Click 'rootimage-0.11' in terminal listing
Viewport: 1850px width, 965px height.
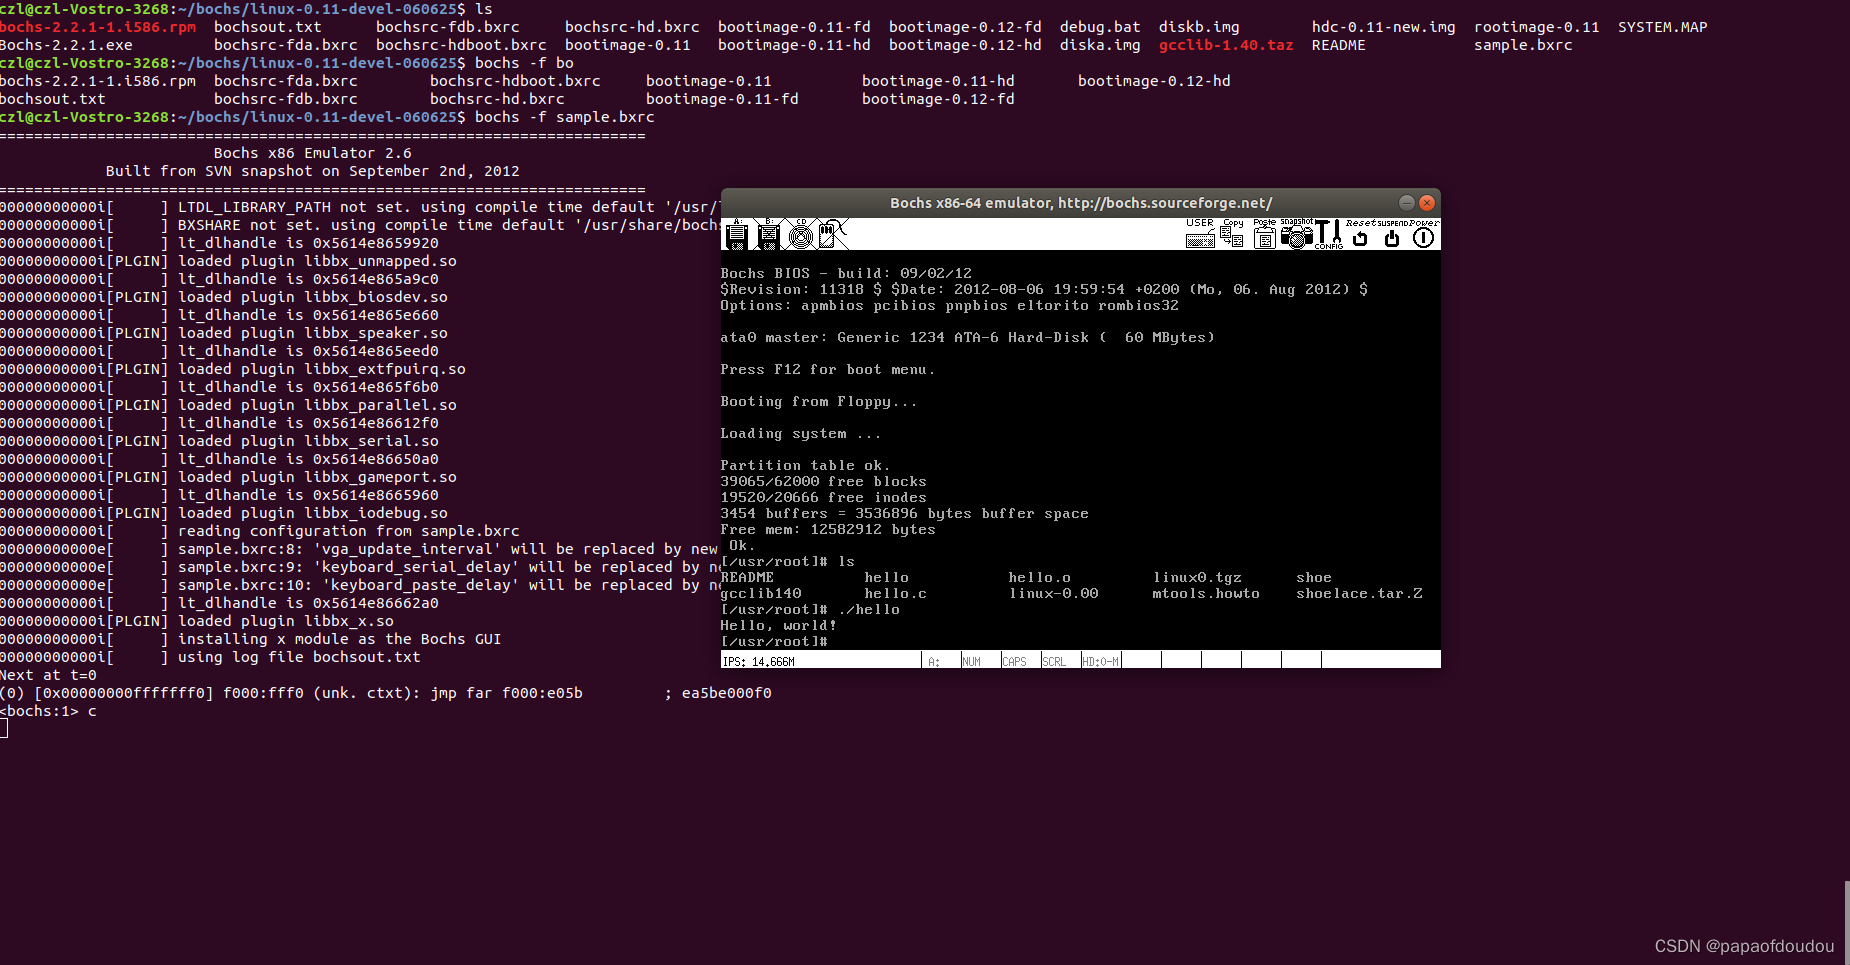tap(1537, 27)
